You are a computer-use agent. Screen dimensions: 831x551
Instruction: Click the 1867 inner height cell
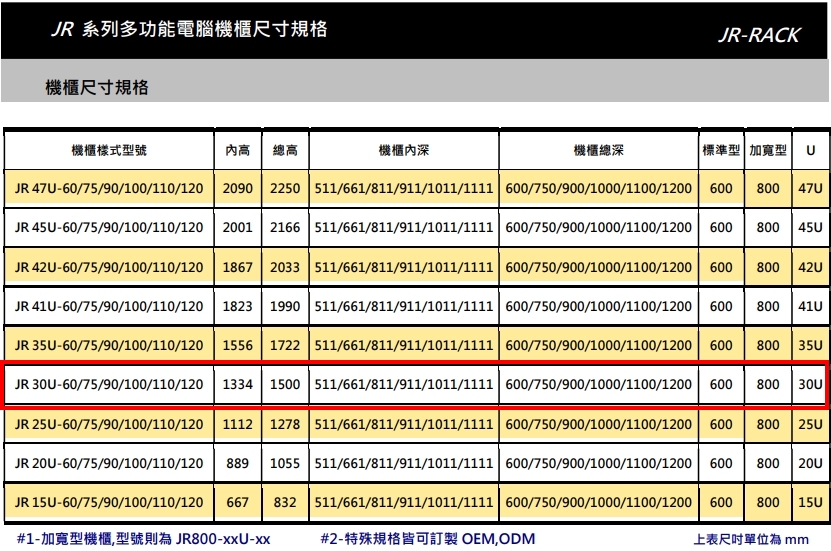click(x=237, y=267)
